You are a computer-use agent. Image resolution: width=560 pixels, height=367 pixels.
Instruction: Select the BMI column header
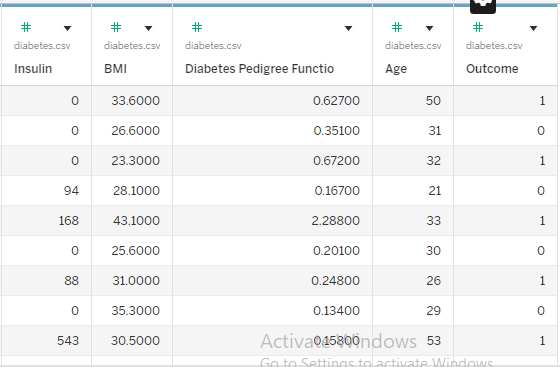115,69
